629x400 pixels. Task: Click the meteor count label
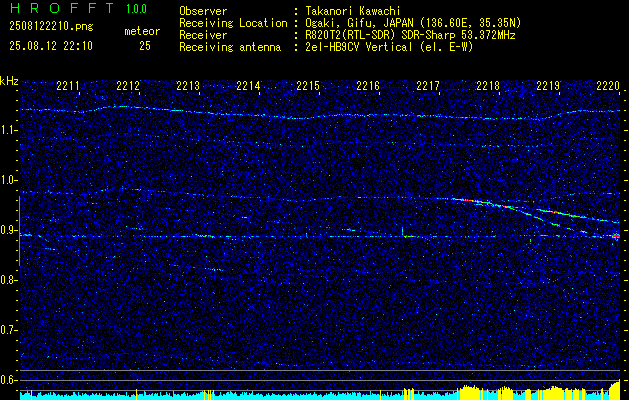142,31
